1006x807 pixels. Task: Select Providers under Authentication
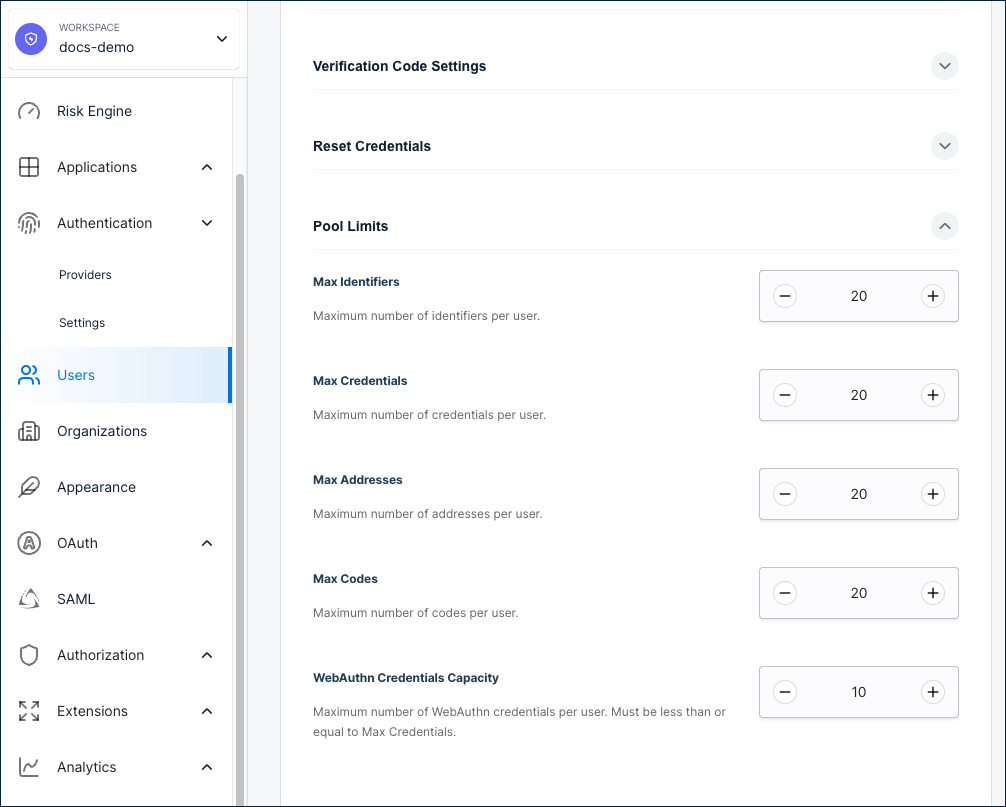(x=85, y=274)
